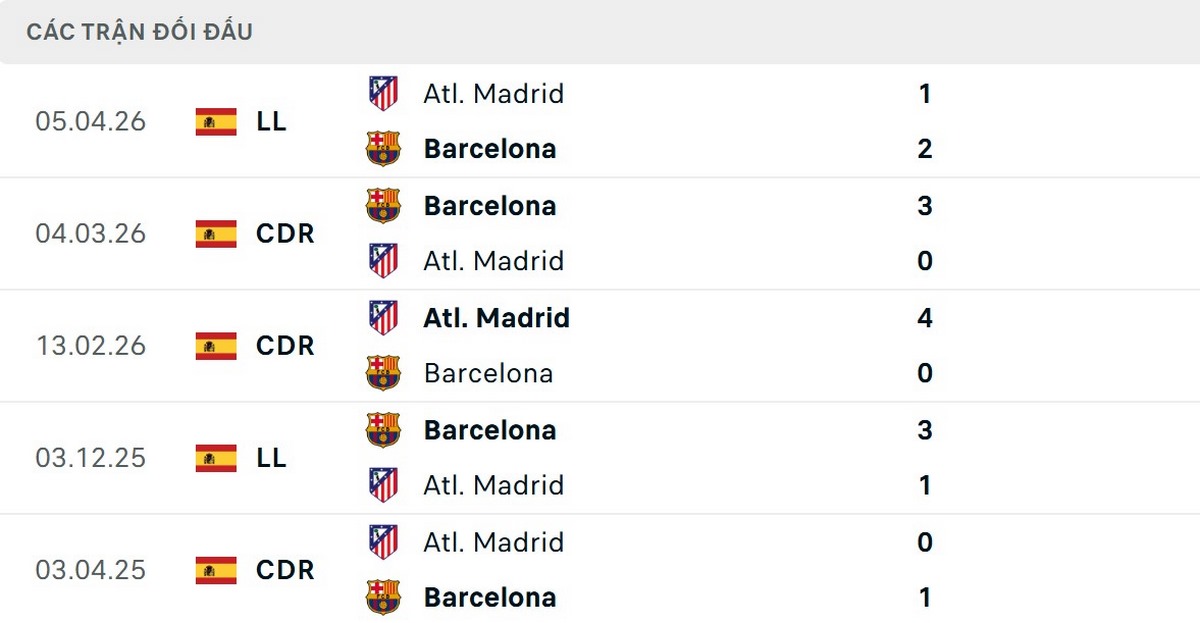Screen dimensions: 1200x623
Task: Click the score 4 in the 13.02.26 match
Action: (926, 318)
